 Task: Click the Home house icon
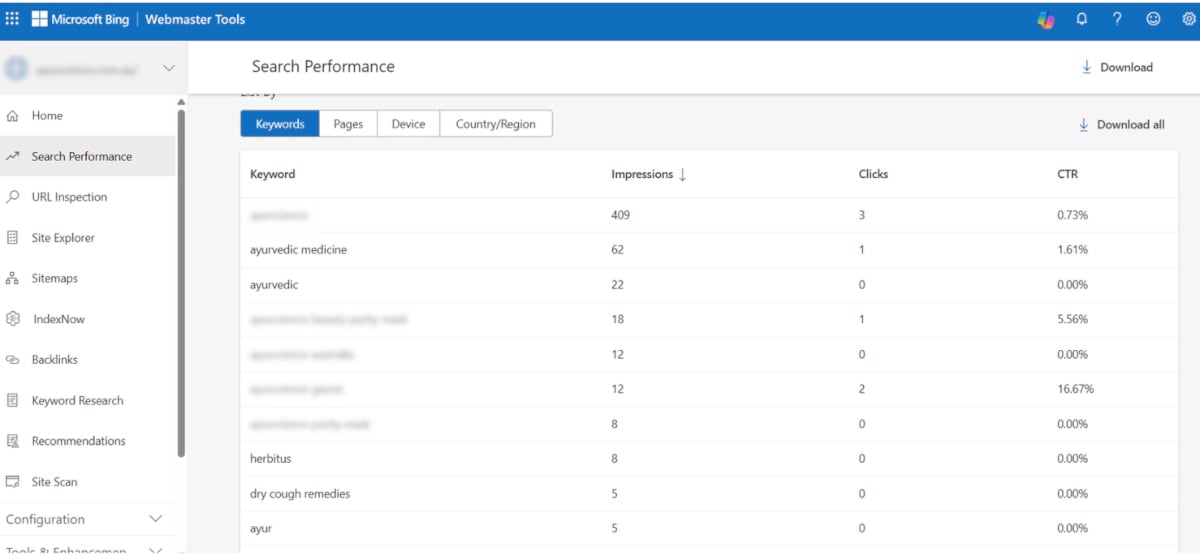13,116
